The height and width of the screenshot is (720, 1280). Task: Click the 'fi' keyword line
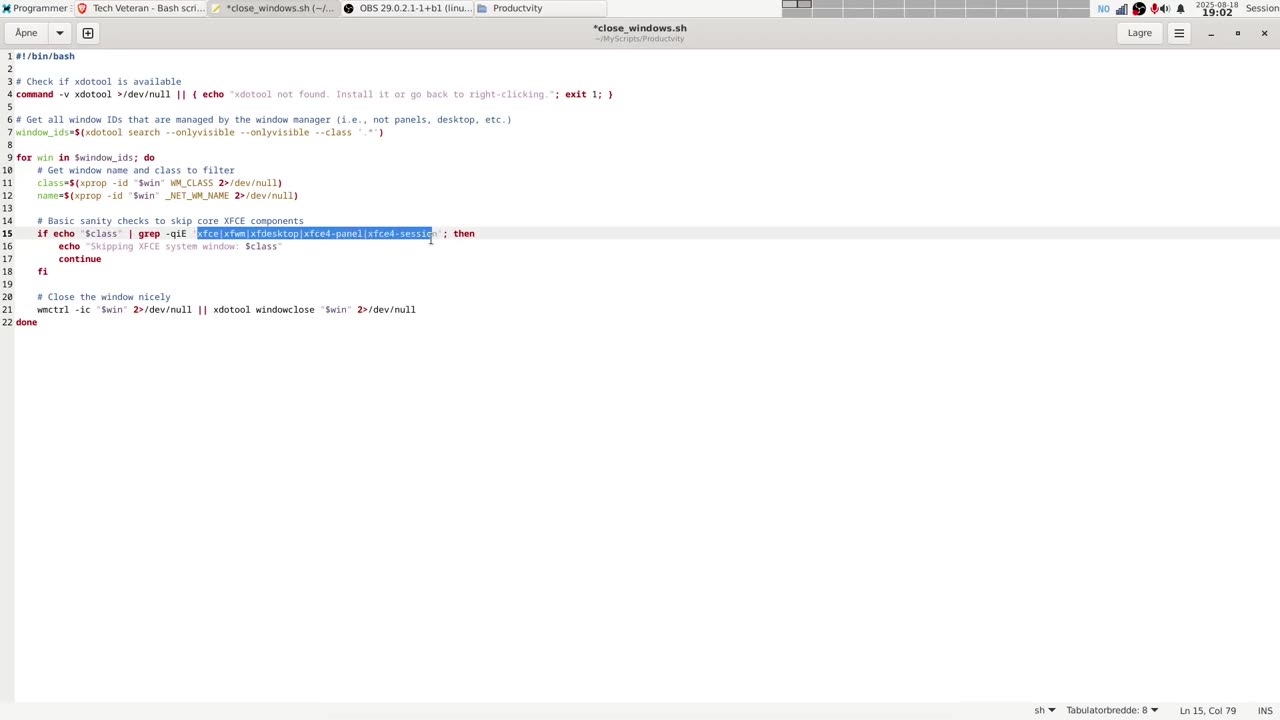pyautogui.click(x=42, y=271)
